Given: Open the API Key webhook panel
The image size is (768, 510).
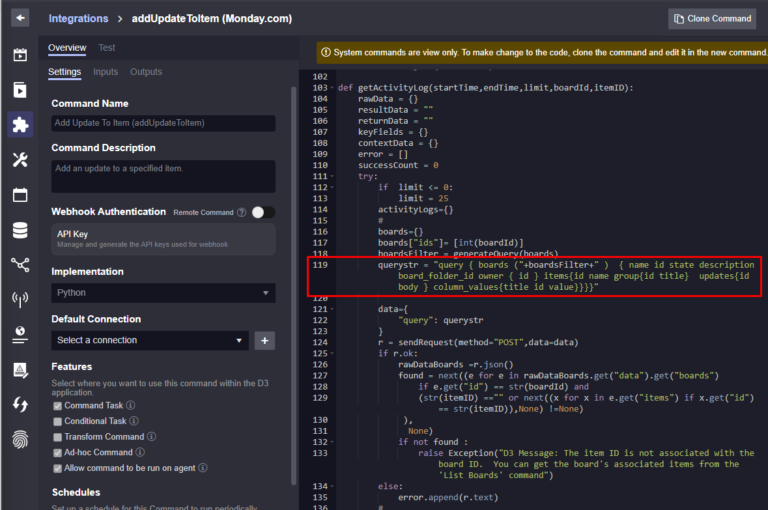Looking at the screenshot, I should click(163, 239).
